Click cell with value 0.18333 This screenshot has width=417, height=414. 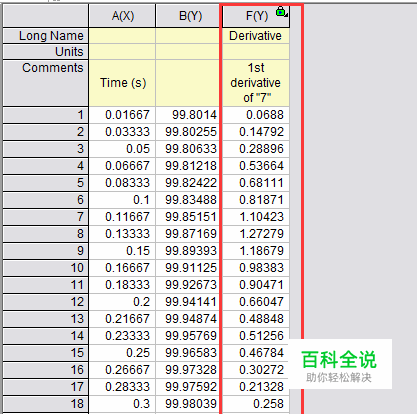(x=122, y=285)
